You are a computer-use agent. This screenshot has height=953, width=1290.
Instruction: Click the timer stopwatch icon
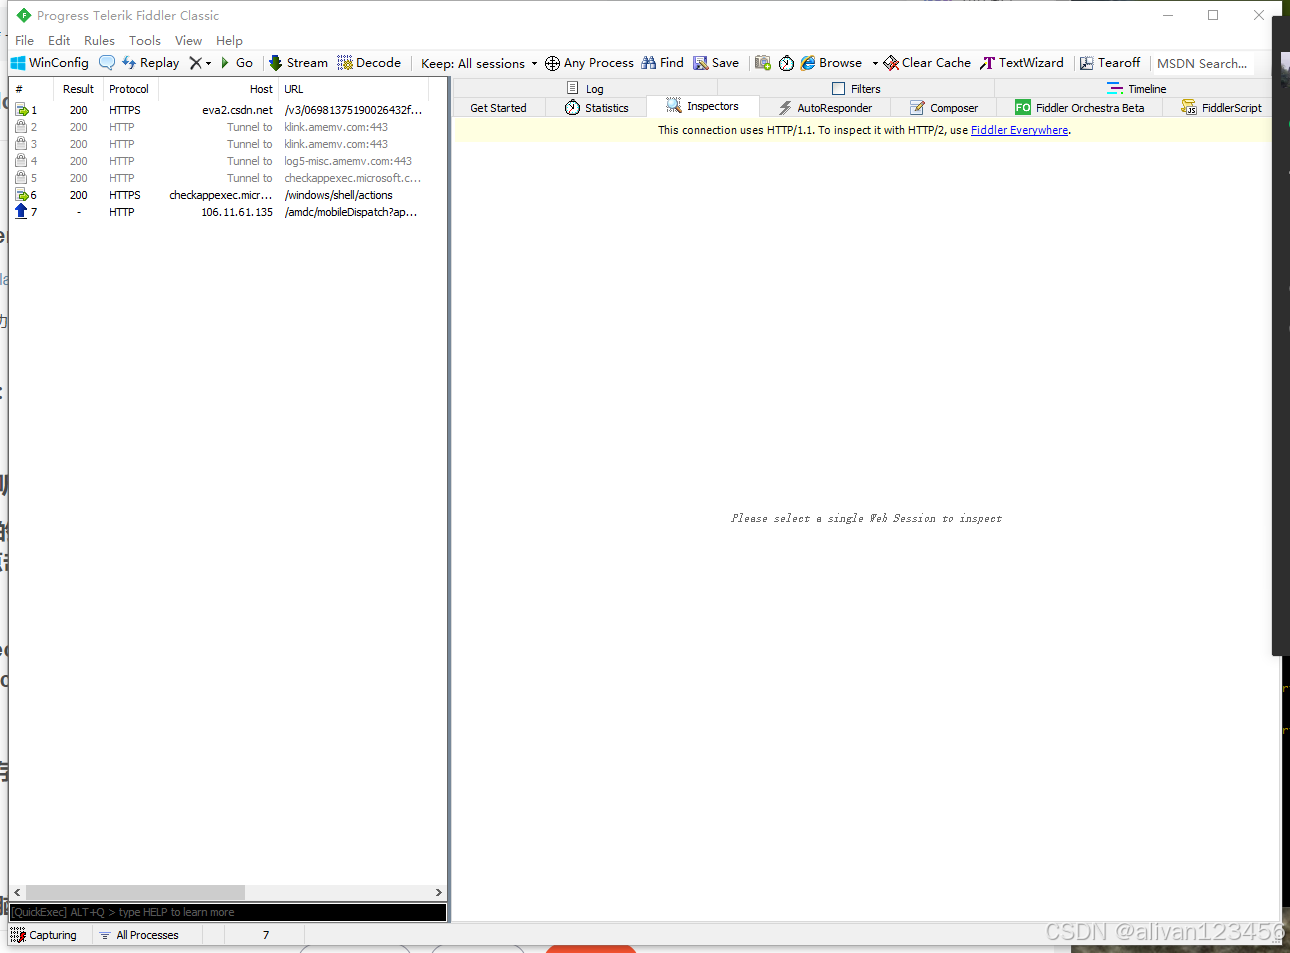pyautogui.click(x=787, y=63)
